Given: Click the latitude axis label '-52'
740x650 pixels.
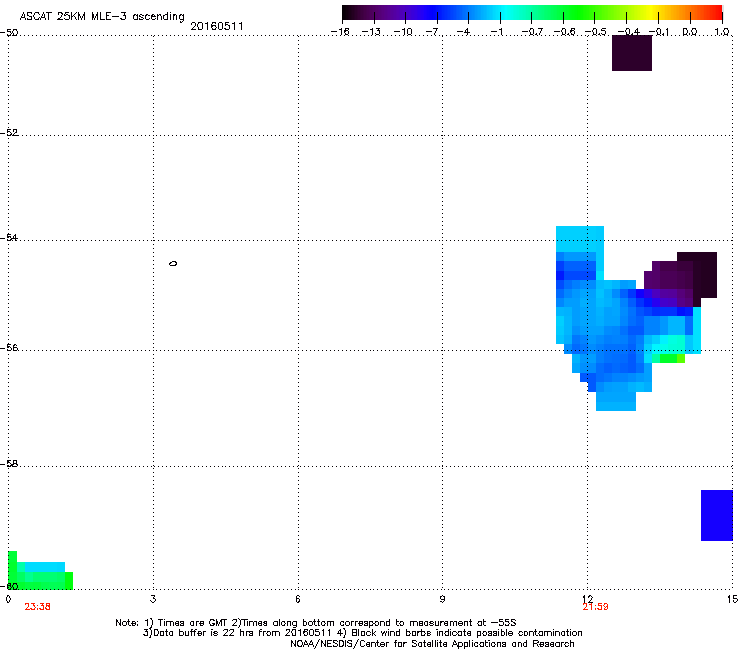Looking at the screenshot, I should [9, 133].
